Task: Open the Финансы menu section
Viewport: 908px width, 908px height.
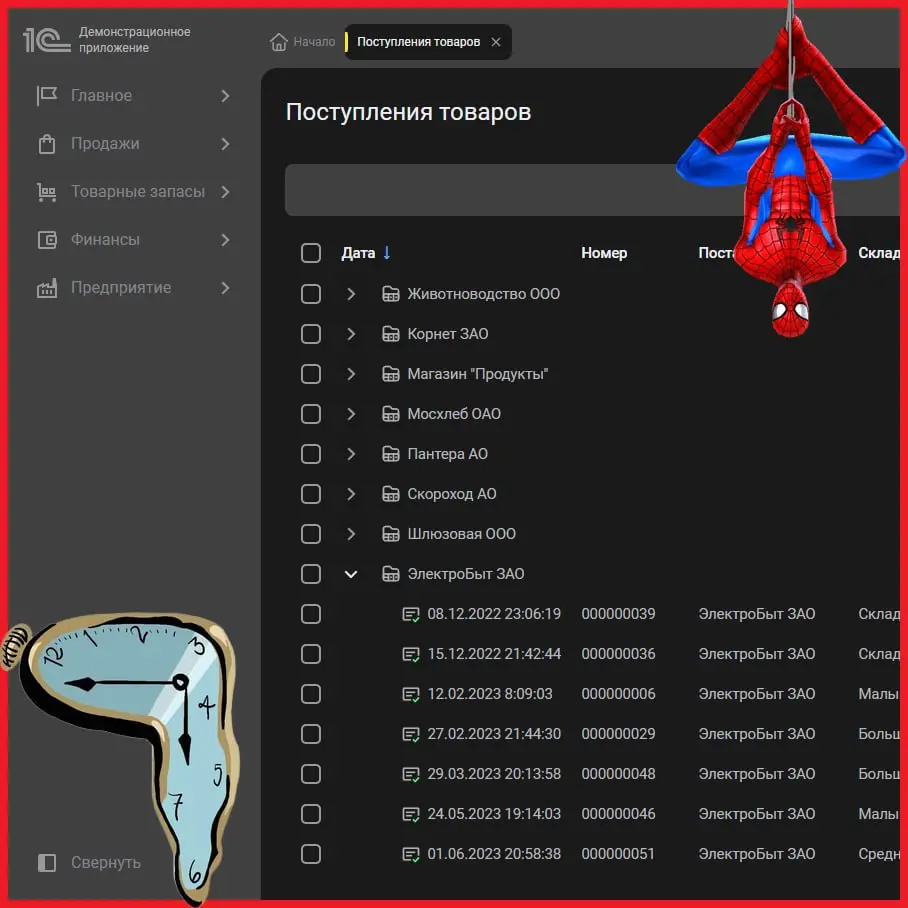Action: pos(134,240)
